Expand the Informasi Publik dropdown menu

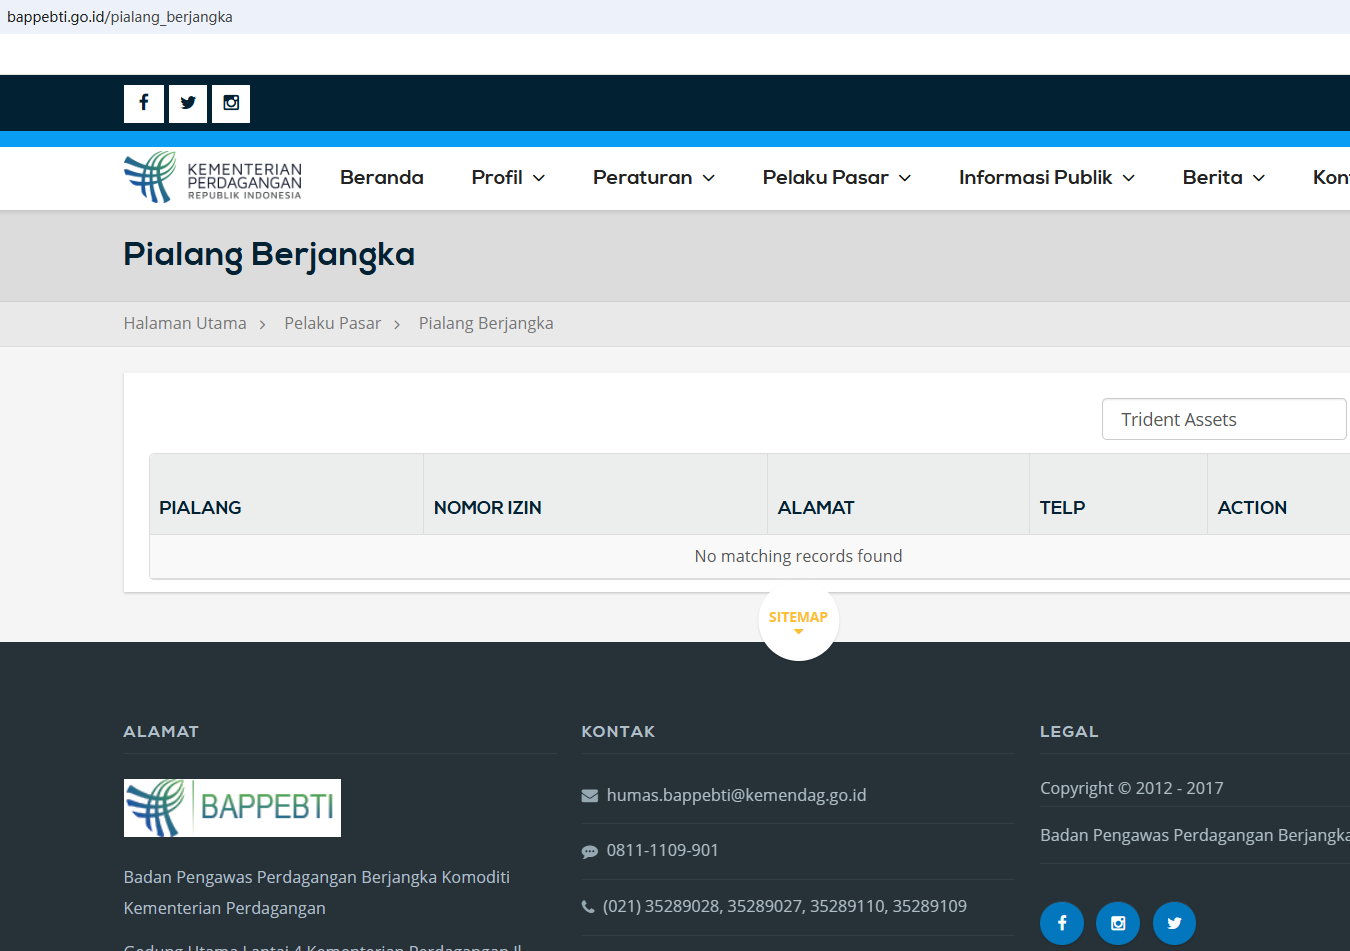click(1047, 177)
